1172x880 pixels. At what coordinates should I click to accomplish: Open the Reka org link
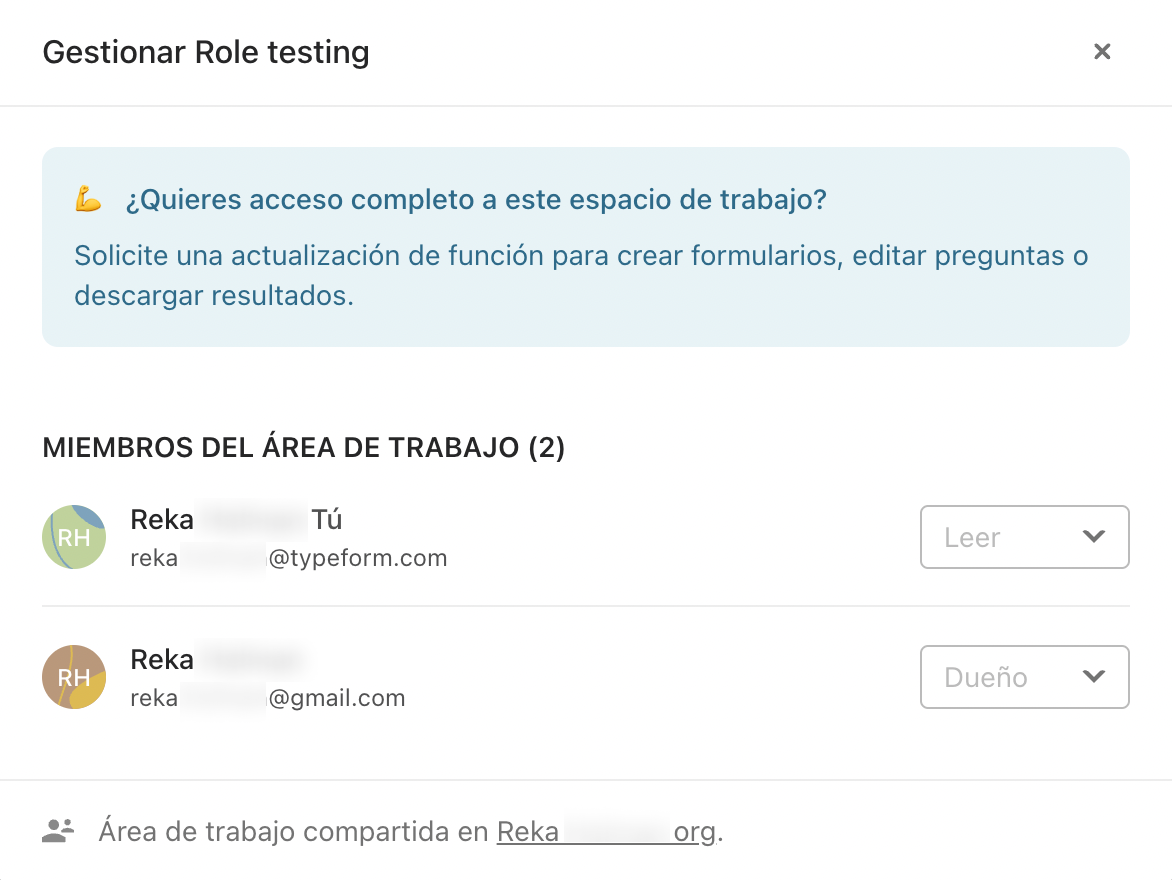tap(606, 831)
